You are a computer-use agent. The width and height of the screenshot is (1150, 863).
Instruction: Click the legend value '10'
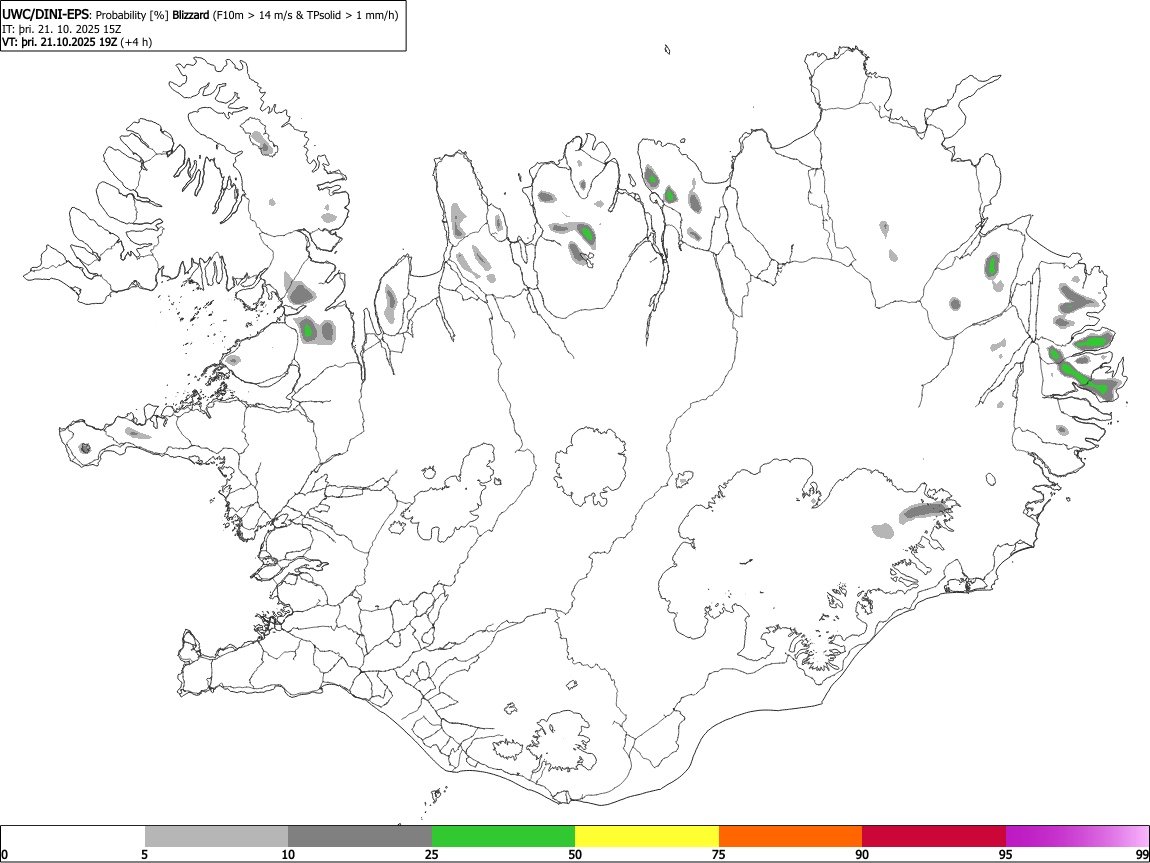point(288,854)
